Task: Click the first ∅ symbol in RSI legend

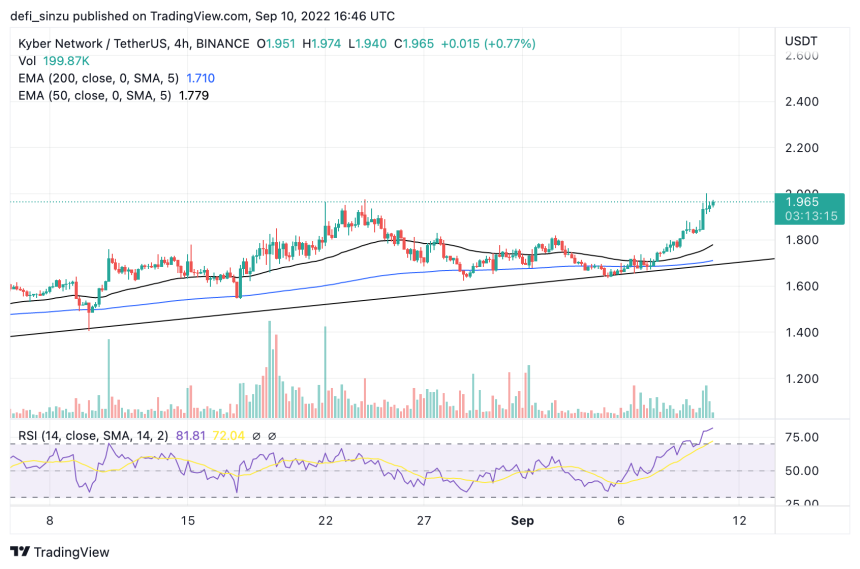Action: (256, 437)
